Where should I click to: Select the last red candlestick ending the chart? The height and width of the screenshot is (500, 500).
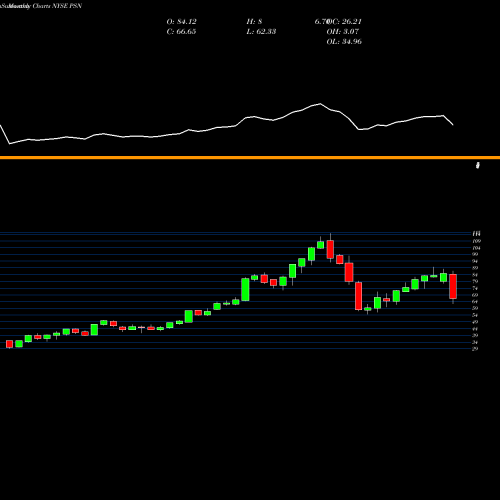(x=453, y=287)
